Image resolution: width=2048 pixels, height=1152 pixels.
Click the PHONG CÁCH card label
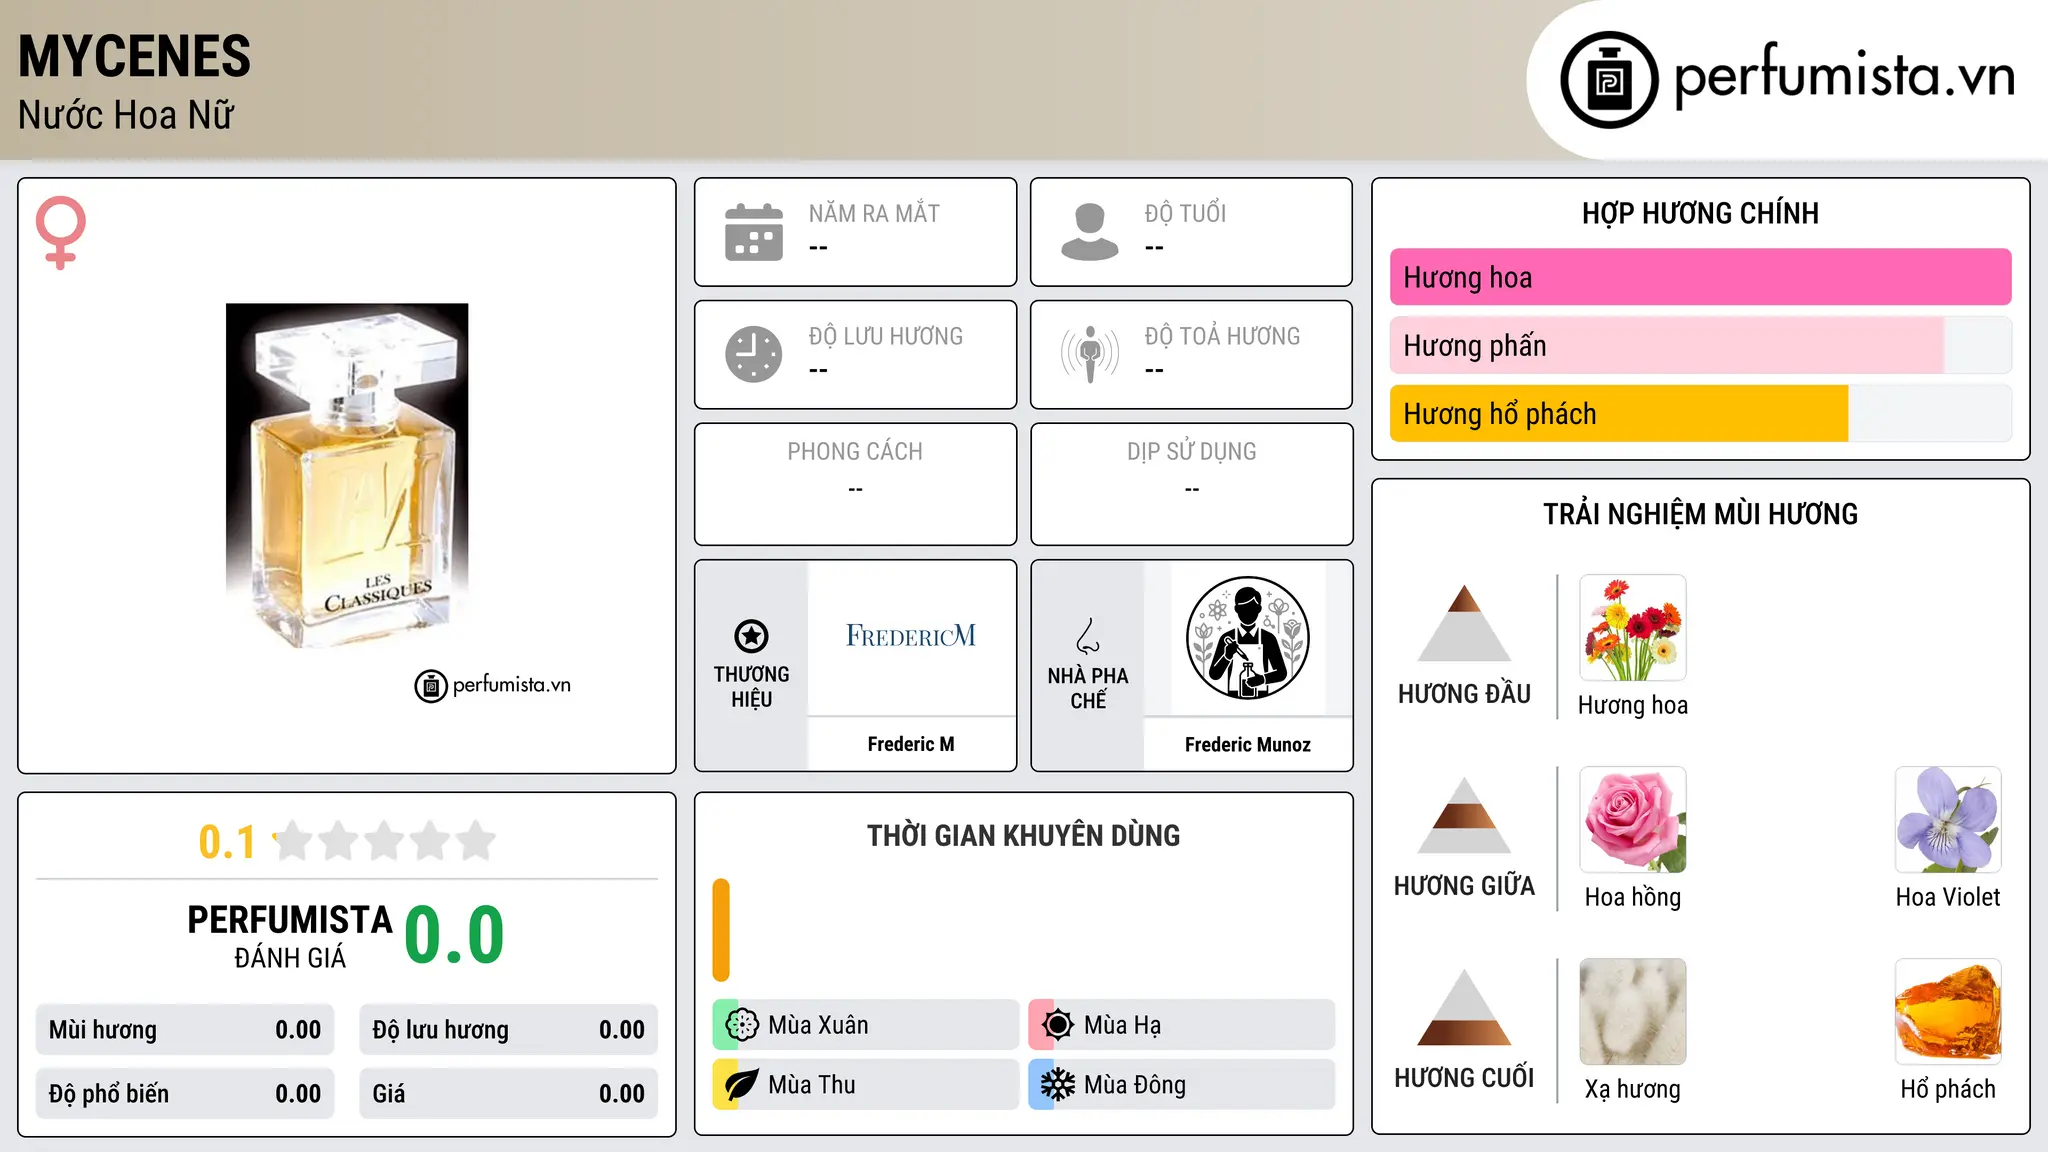click(855, 452)
